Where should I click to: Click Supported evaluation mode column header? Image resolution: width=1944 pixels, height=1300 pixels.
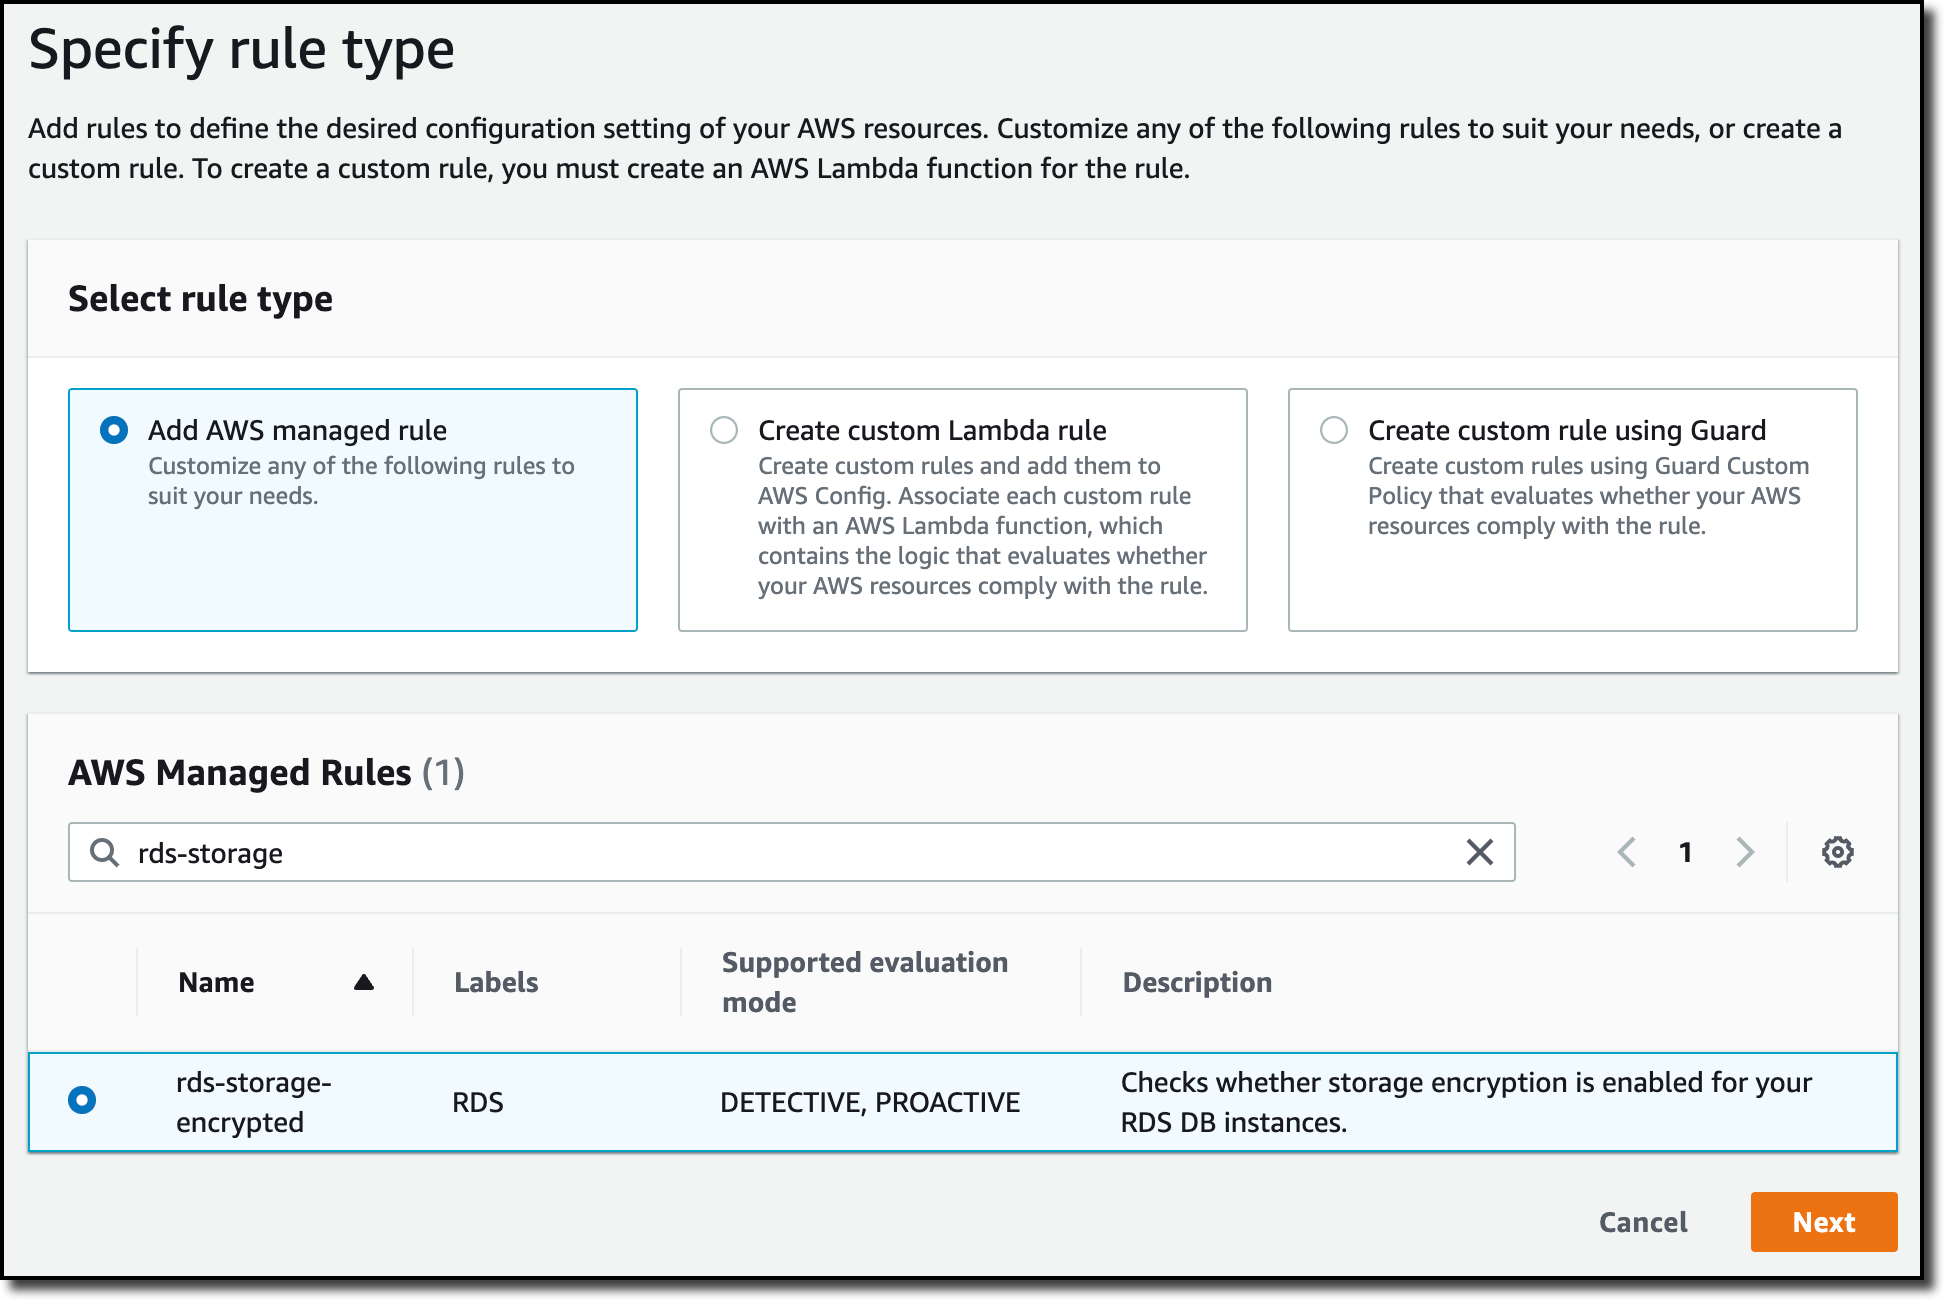(x=864, y=982)
